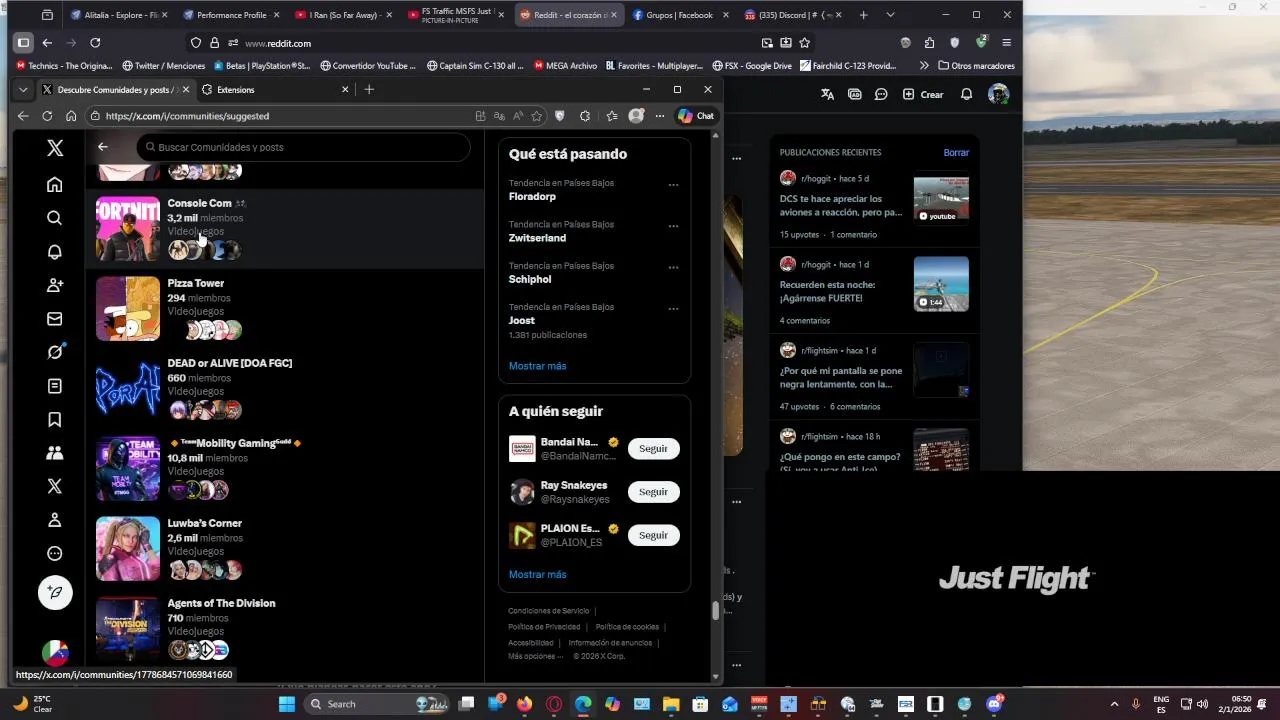This screenshot has width=1280, height=720.
Task: Switch to Alitalia Explore Firefox tab
Action: (119, 15)
